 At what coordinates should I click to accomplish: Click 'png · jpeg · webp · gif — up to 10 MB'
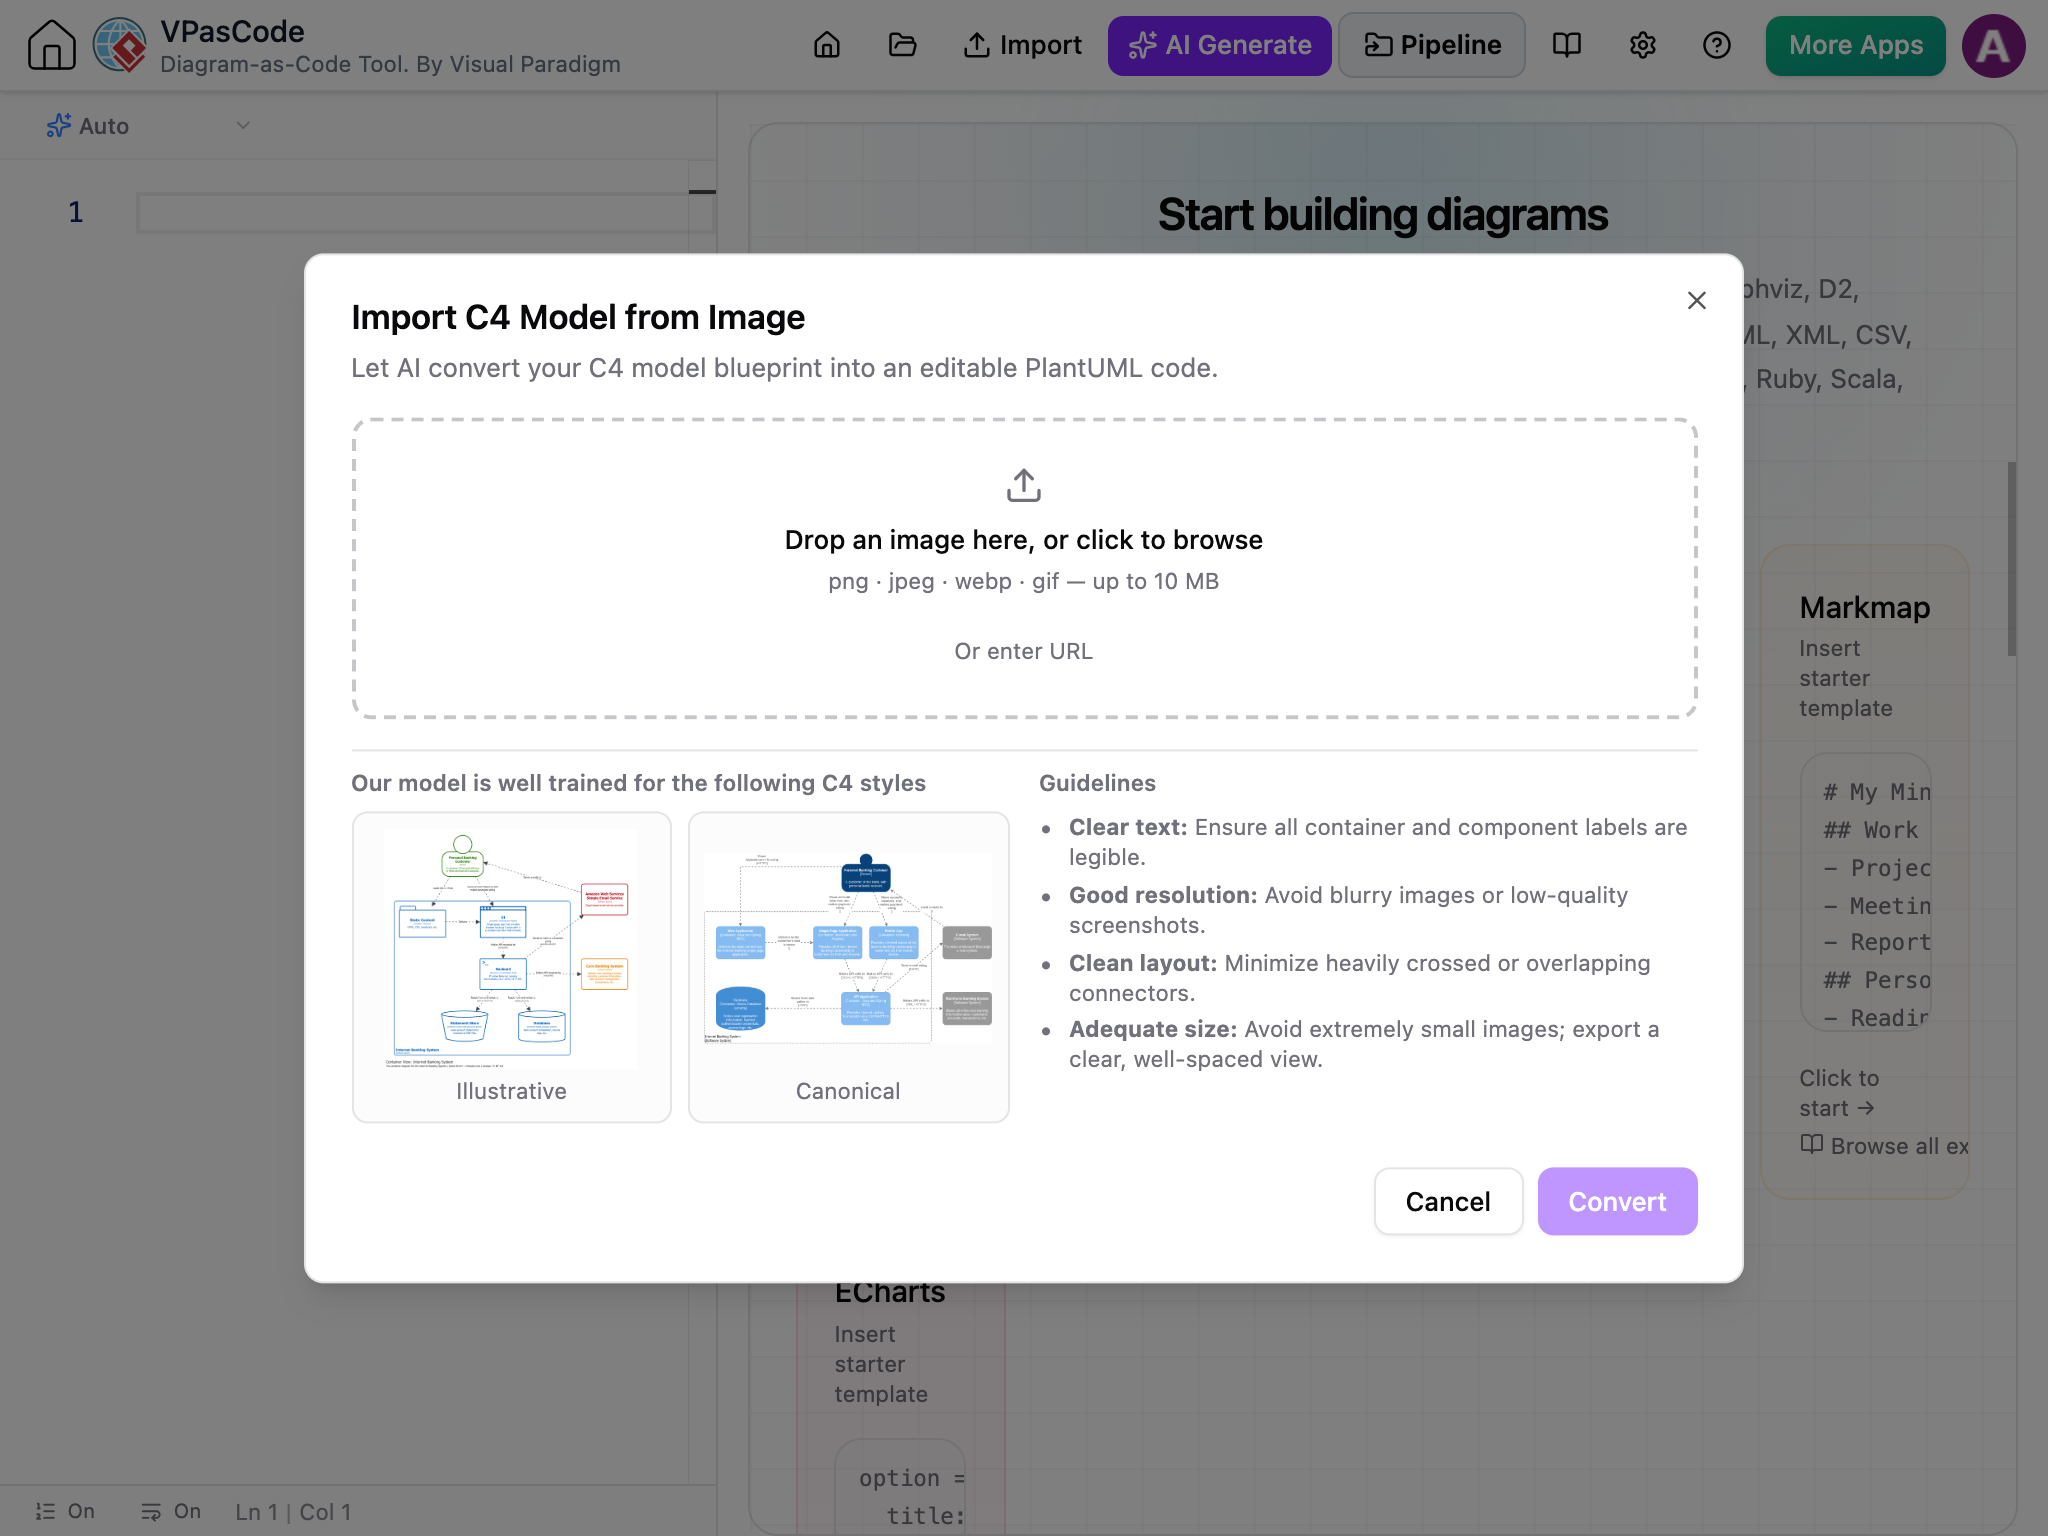[1024, 581]
